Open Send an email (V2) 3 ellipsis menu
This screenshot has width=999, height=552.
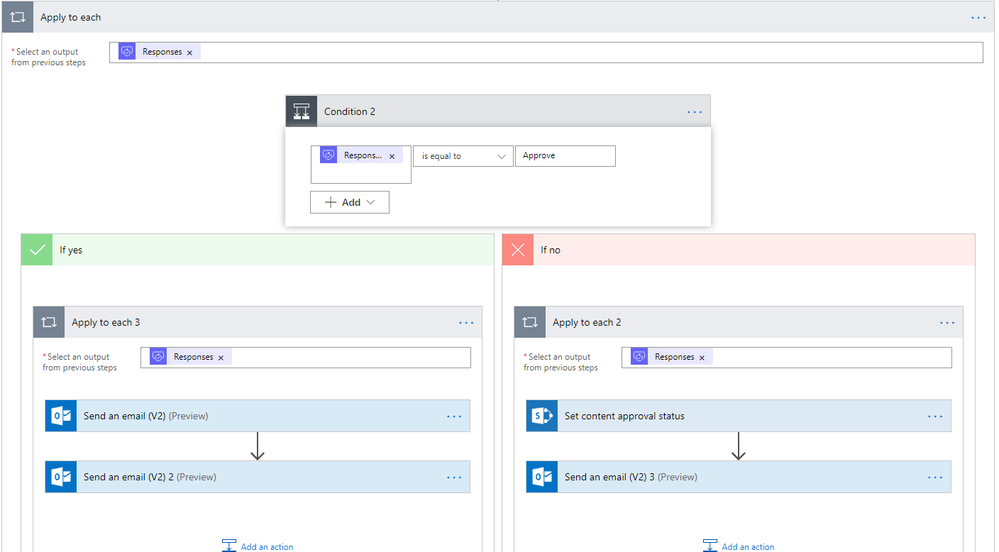935,477
